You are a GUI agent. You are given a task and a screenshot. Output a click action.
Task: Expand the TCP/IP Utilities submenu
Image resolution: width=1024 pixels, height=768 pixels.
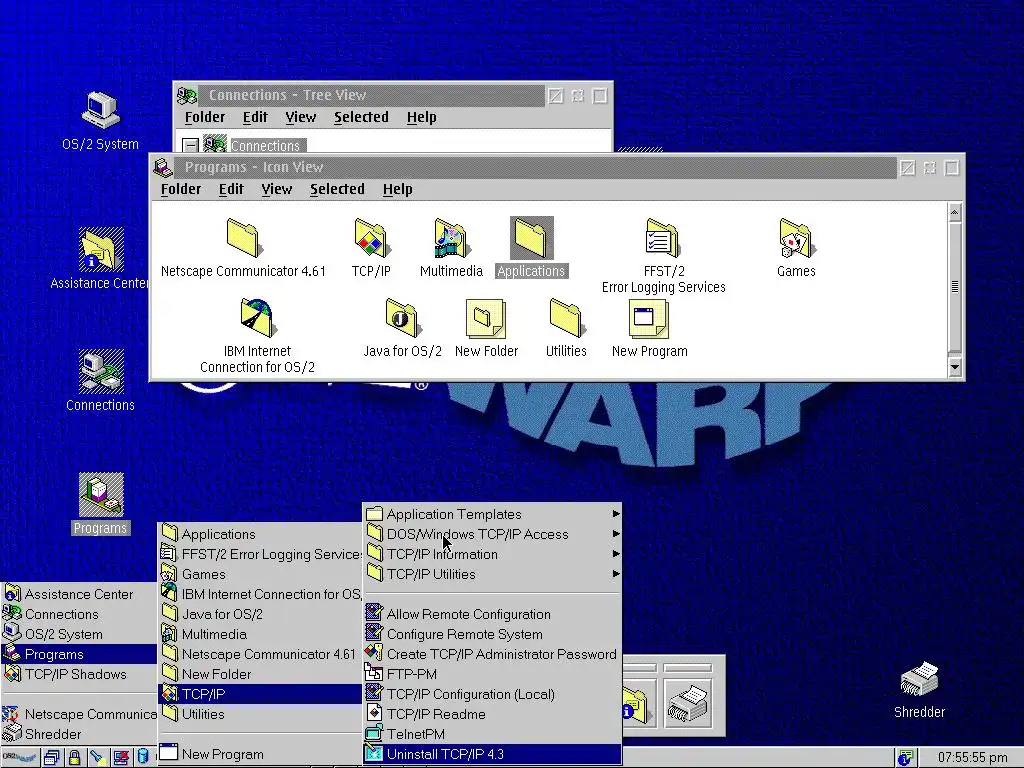click(x=492, y=574)
